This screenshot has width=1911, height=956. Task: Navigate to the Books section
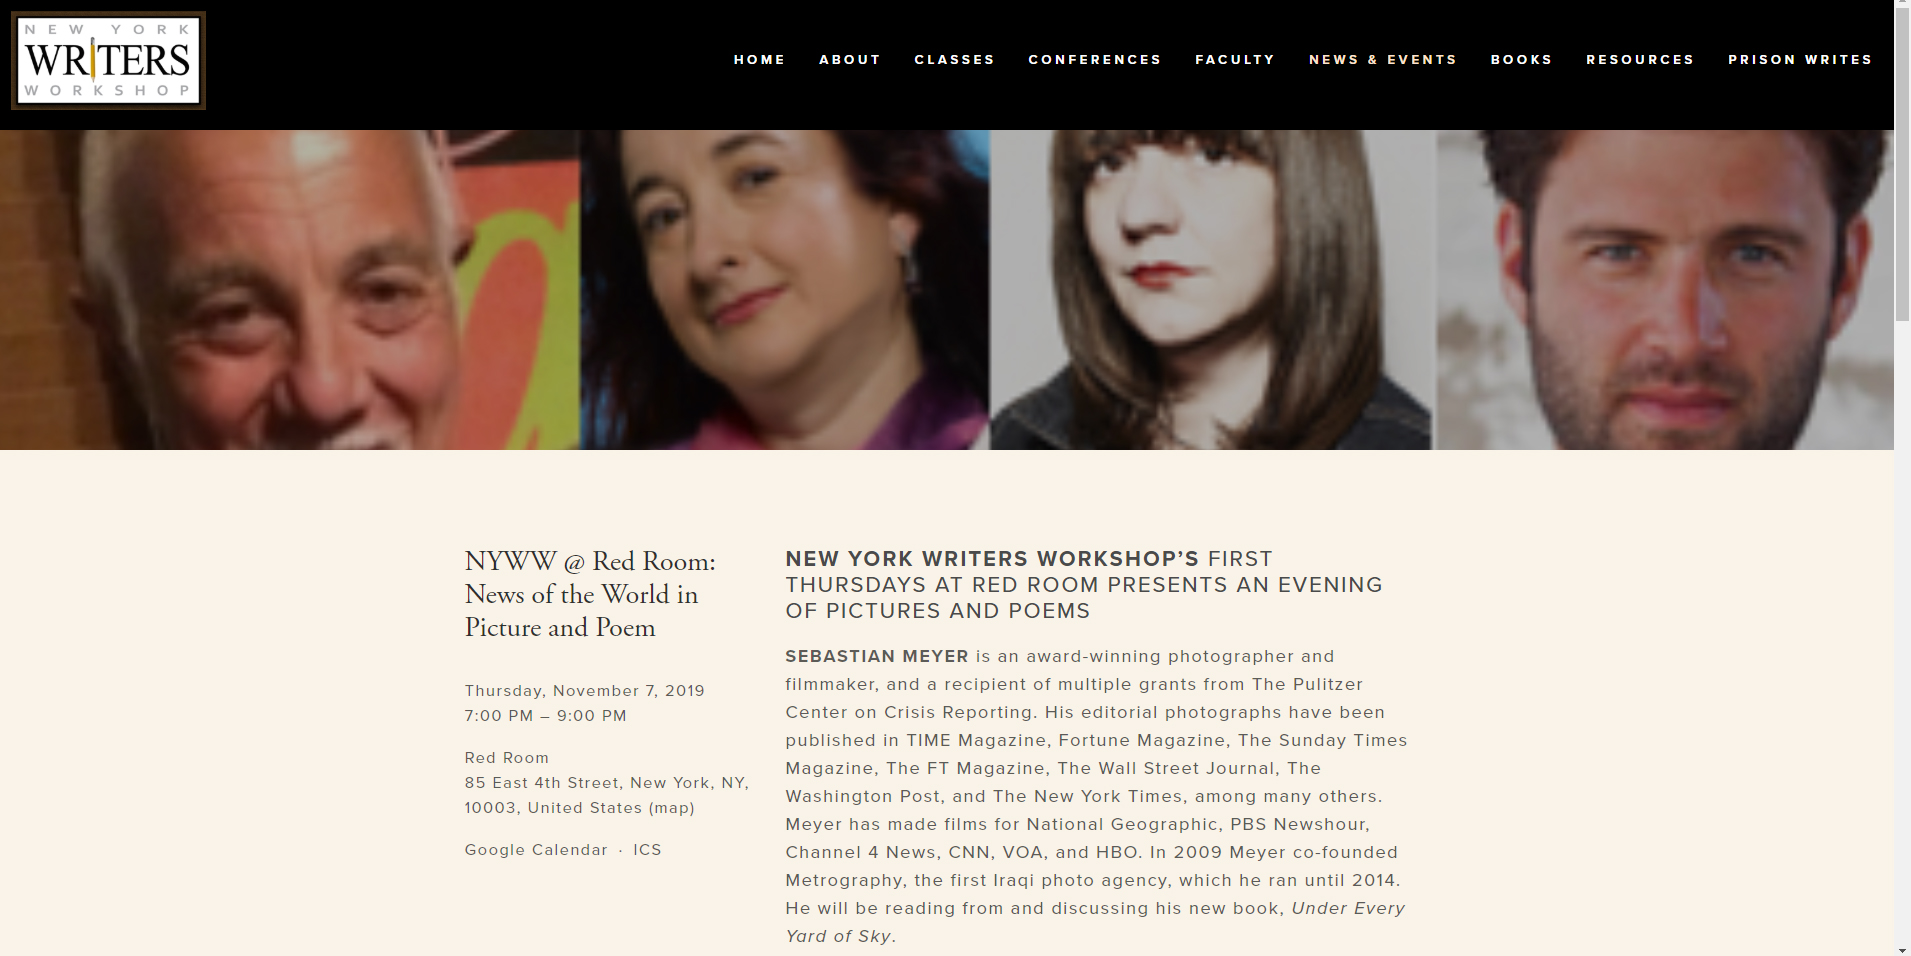(1521, 60)
